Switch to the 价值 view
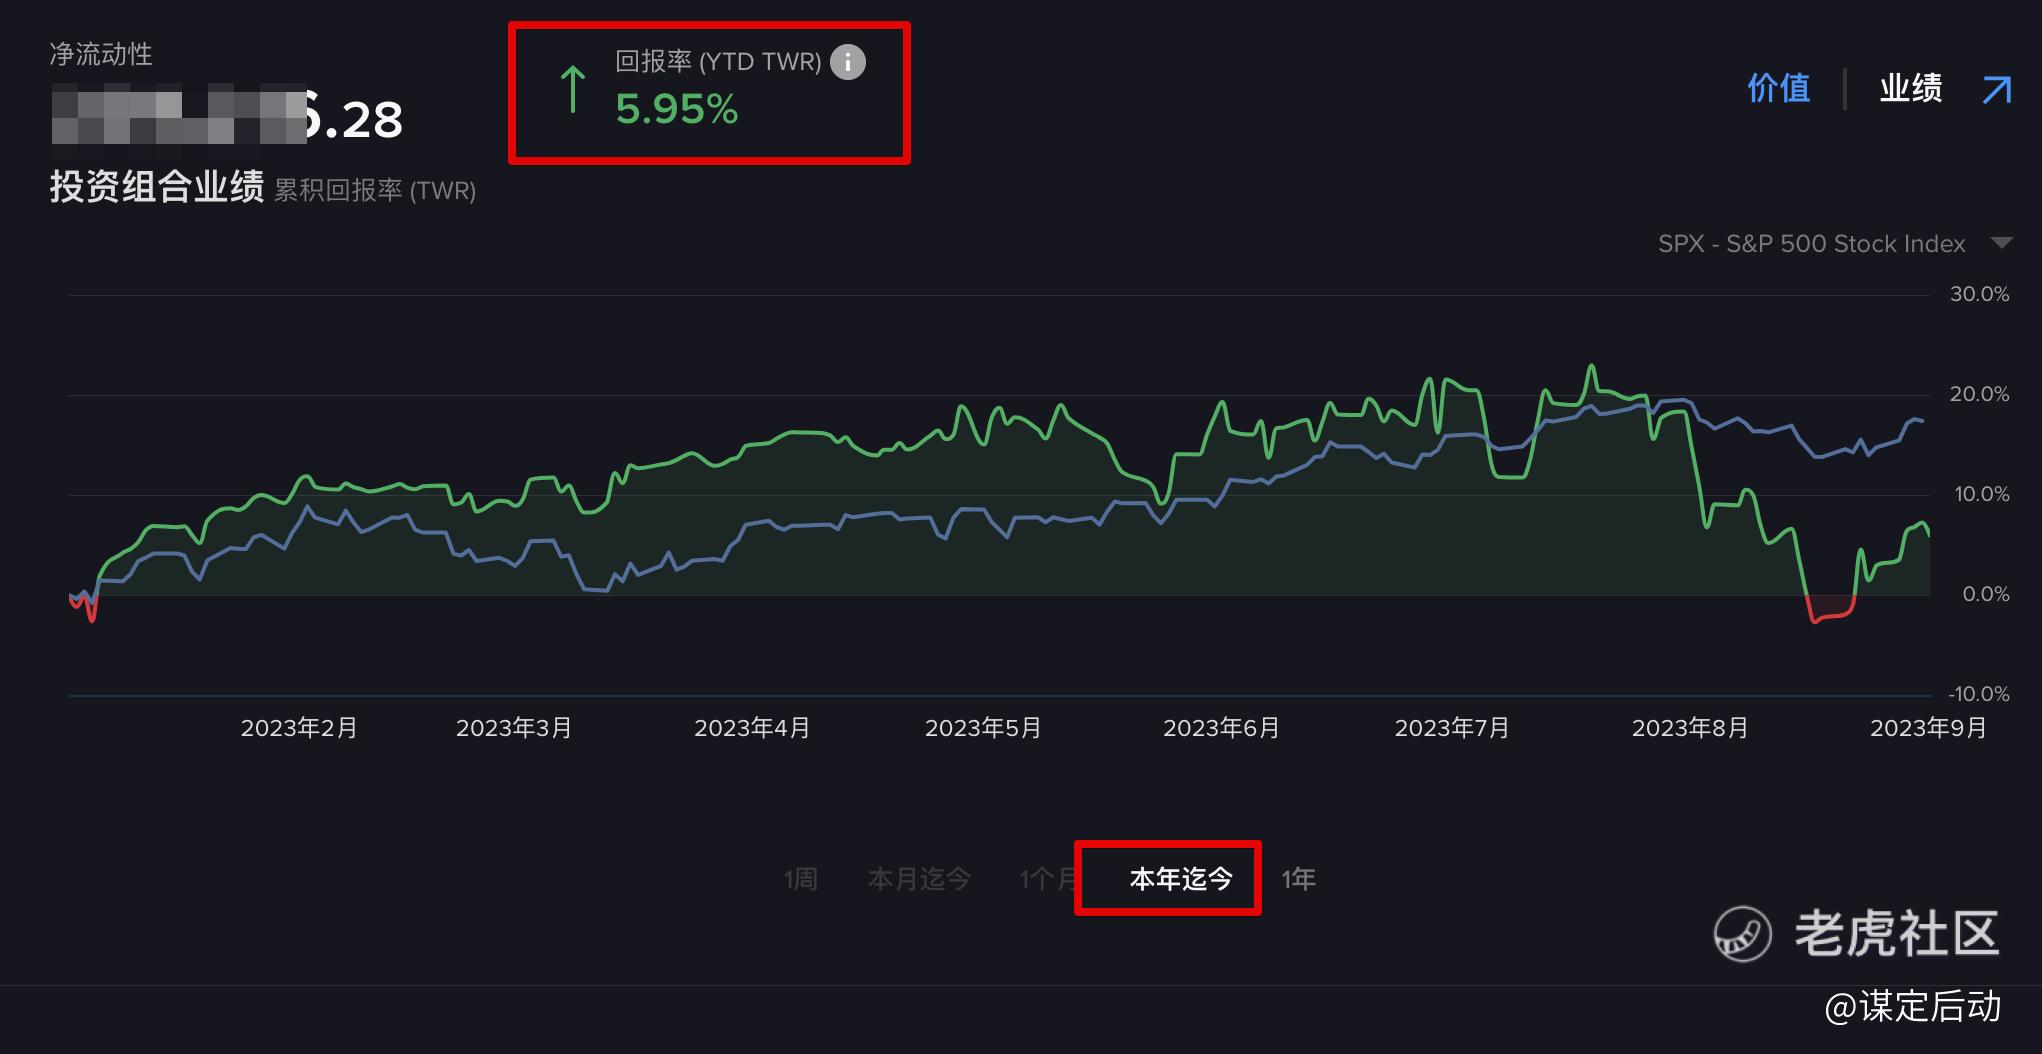 (x=1778, y=88)
